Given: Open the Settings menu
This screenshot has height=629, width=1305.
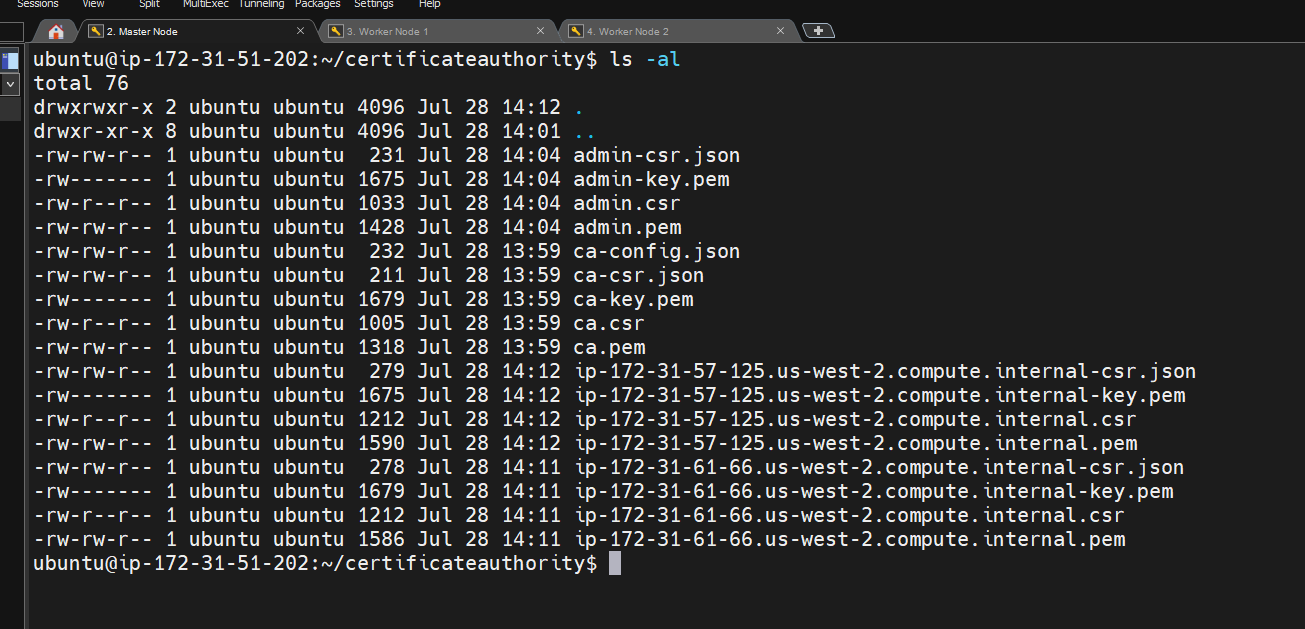Looking at the screenshot, I should (x=373, y=4).
